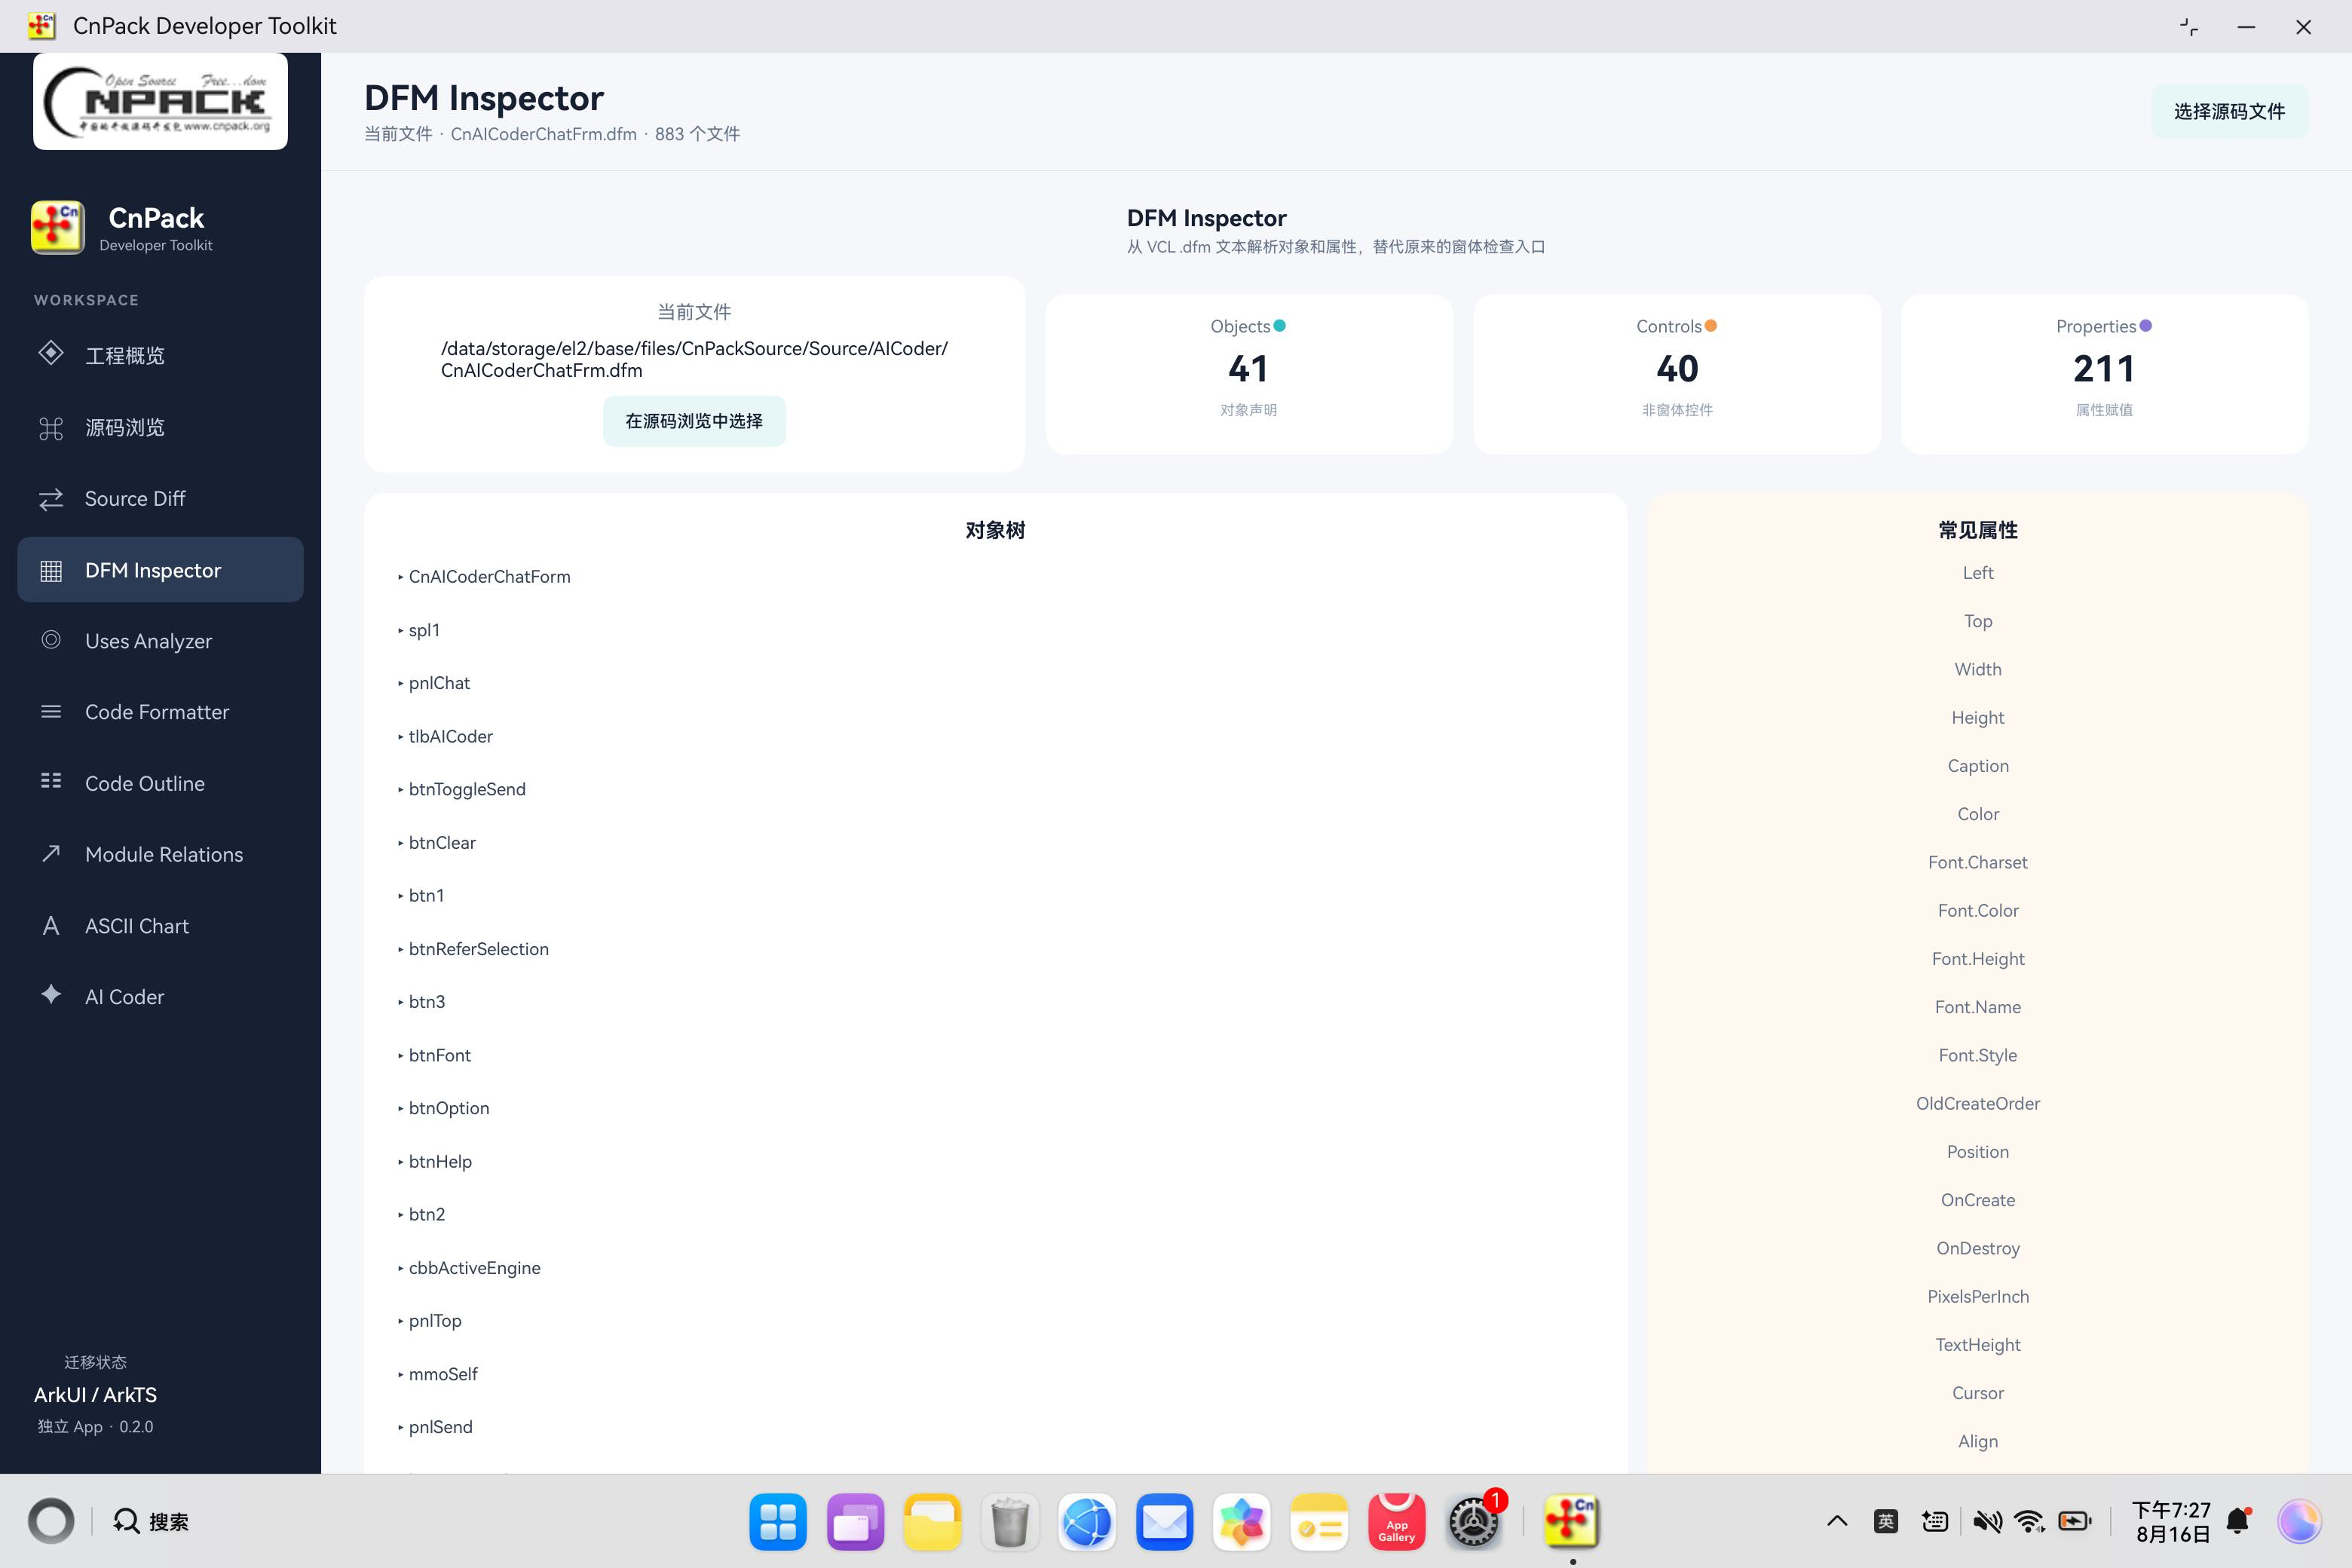Open the purple multi-window icon in dock
Screen dimensions: 2352x1568
[x=856, y=1522]
